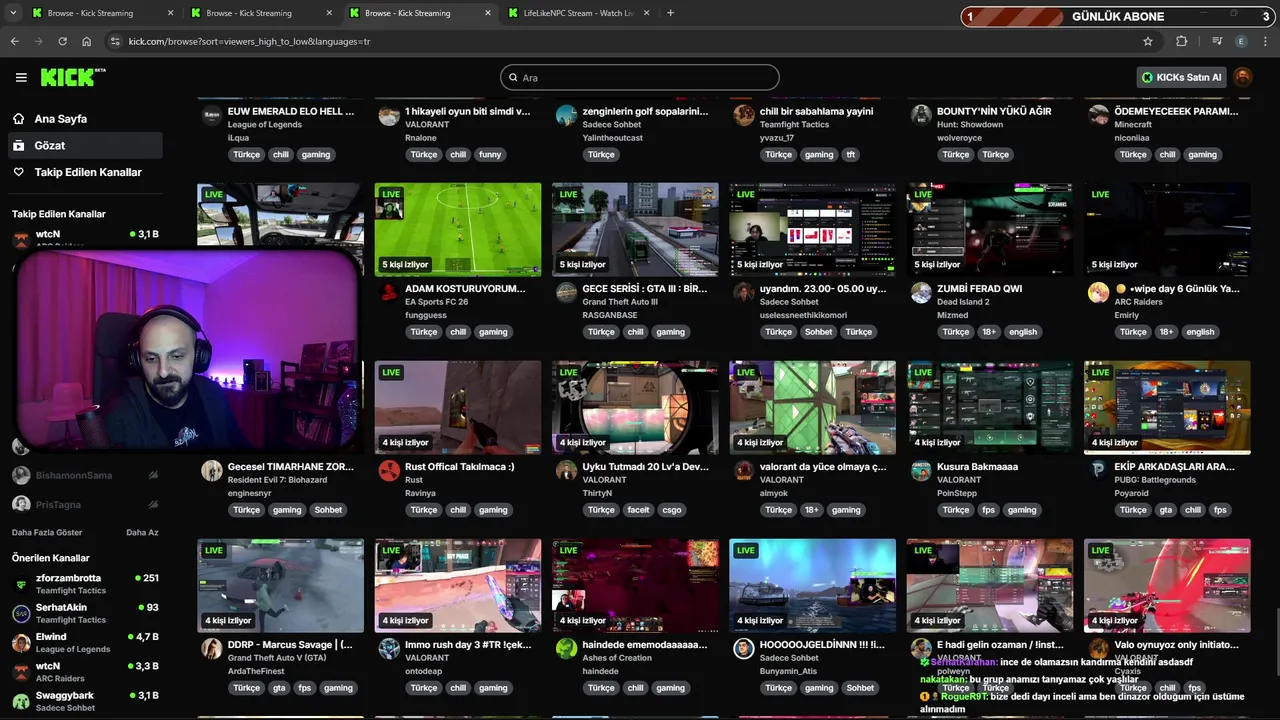Open the Grand Theft Auto III category link
Image resolution: width=1280 pixels, height=720 pixels.
(x=620, y=302)
